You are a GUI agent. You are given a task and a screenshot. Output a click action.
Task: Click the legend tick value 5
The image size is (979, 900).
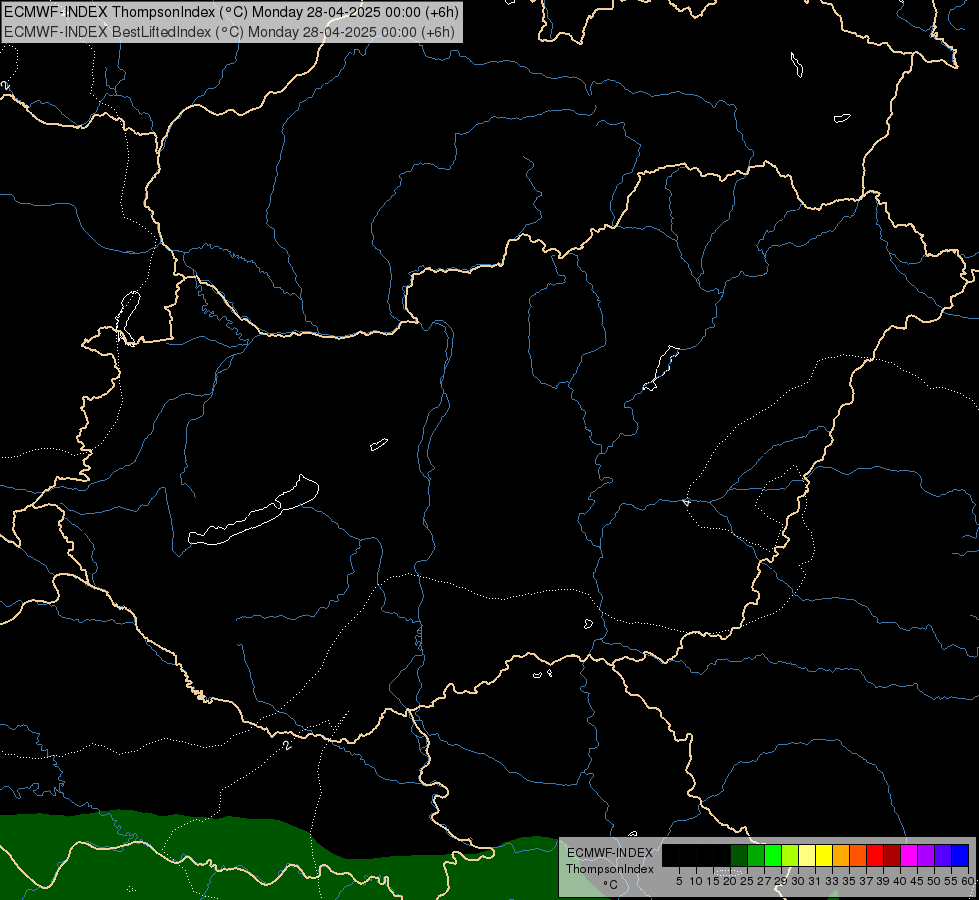pyautogui.click(x=679, y=881)
